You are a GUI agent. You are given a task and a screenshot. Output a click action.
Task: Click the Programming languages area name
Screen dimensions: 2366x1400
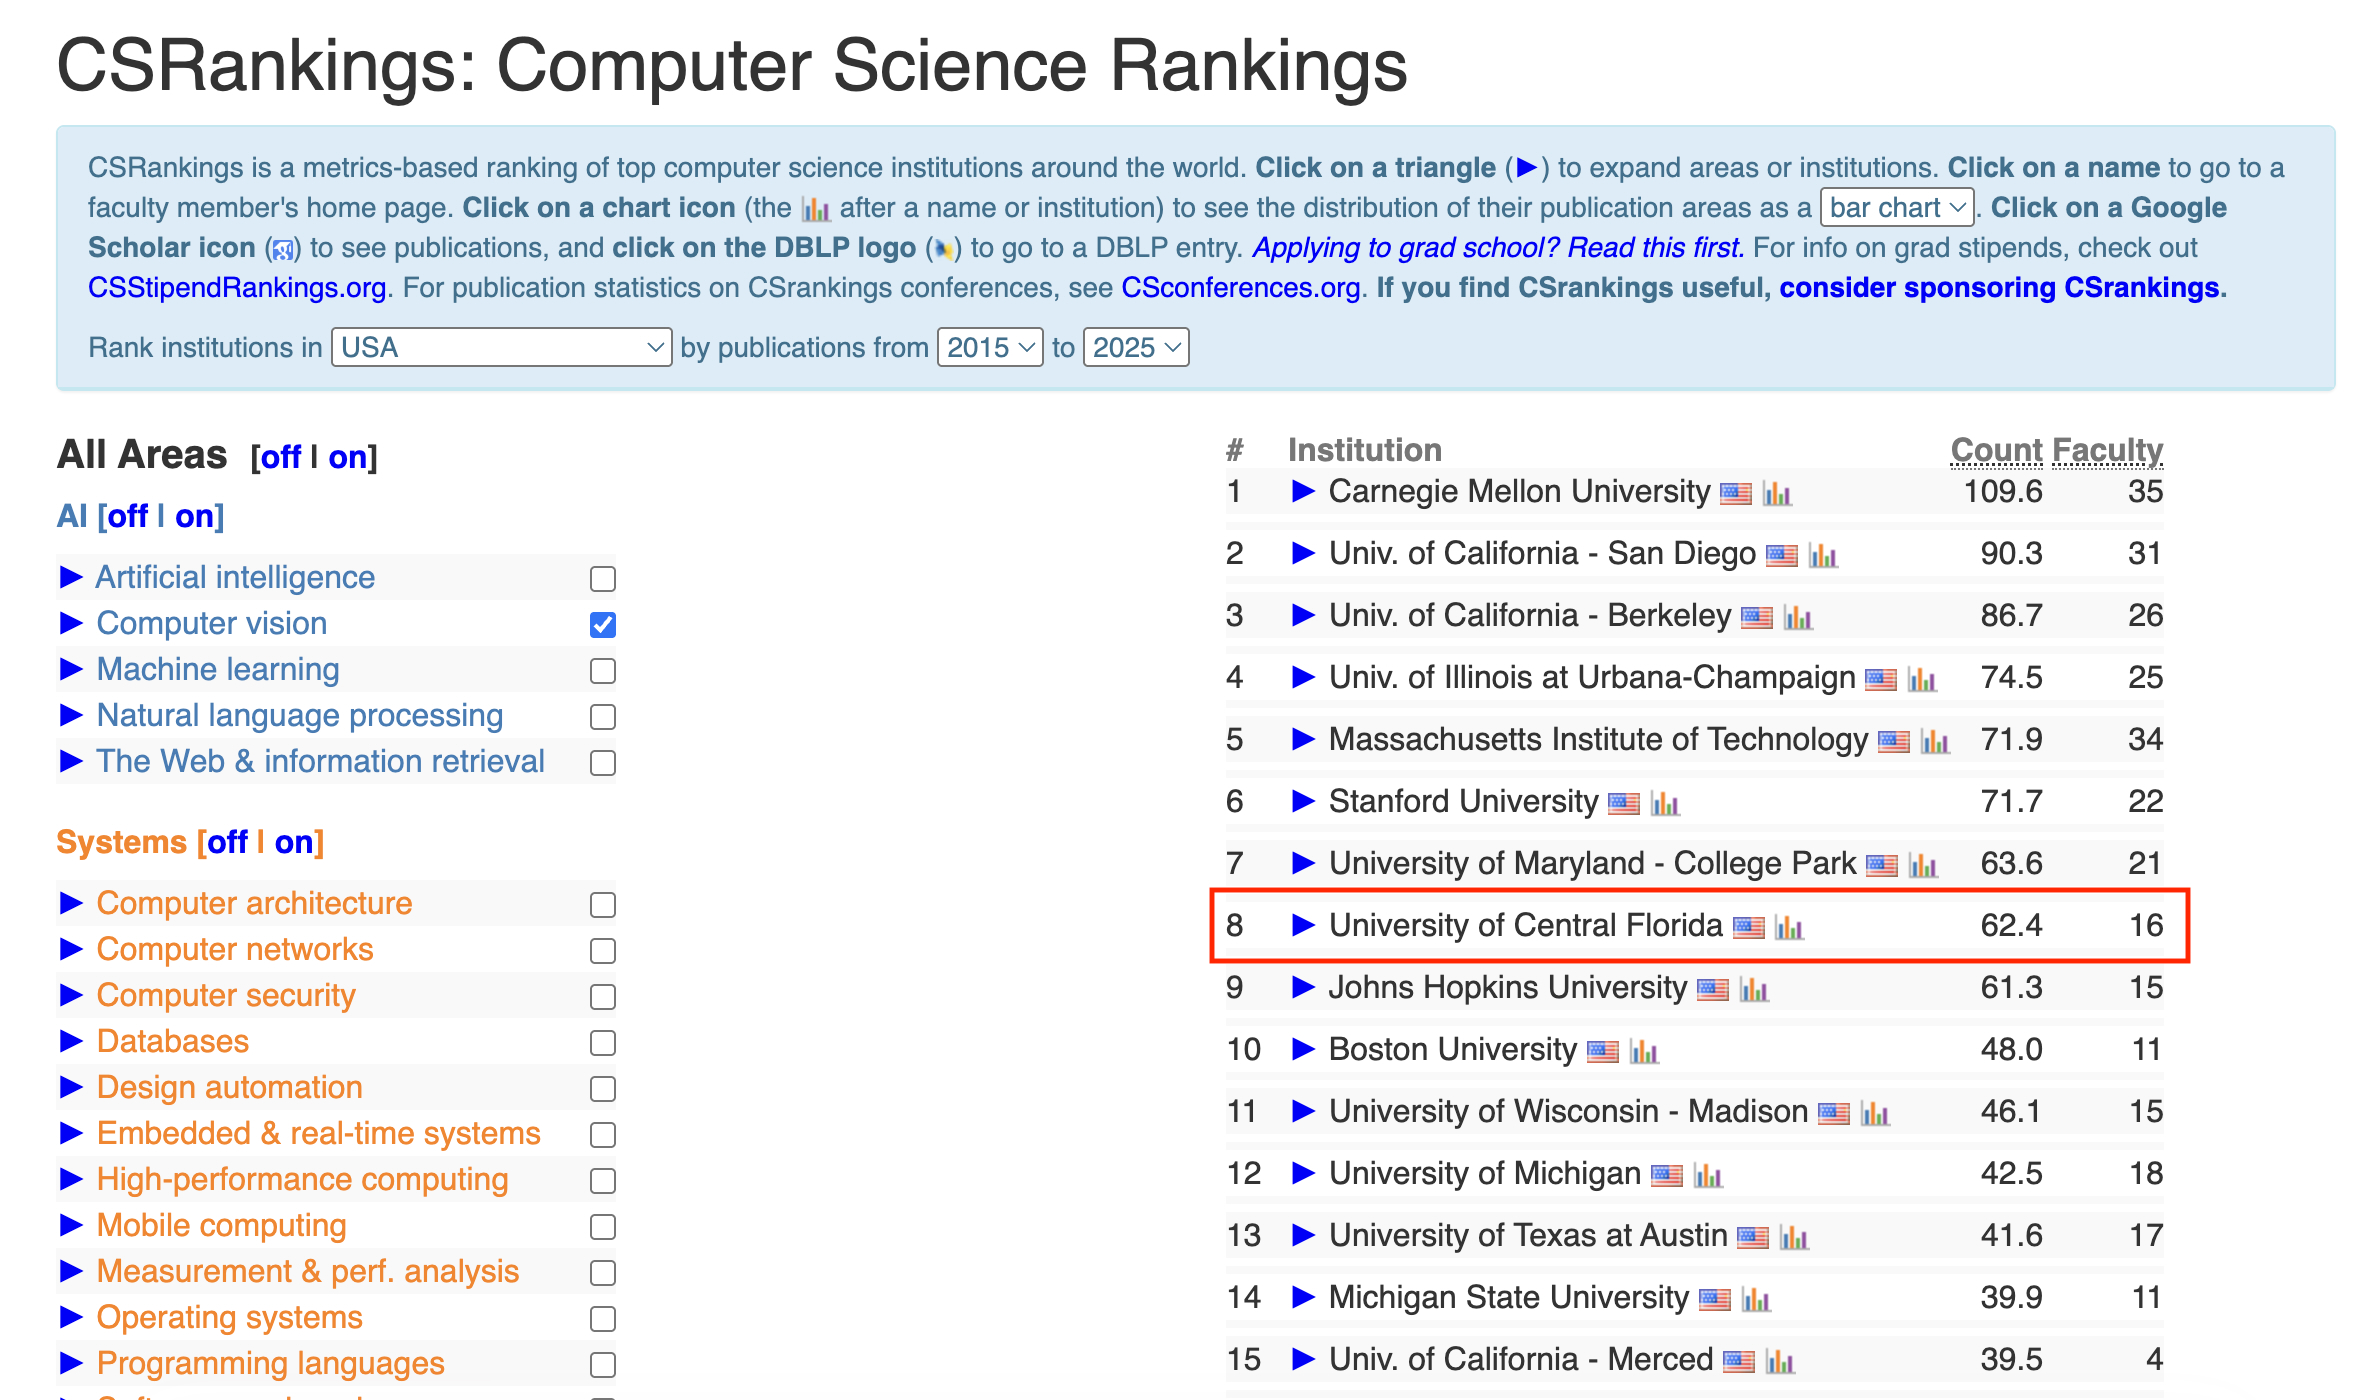pyautogui.click(x=271, y=1363)
